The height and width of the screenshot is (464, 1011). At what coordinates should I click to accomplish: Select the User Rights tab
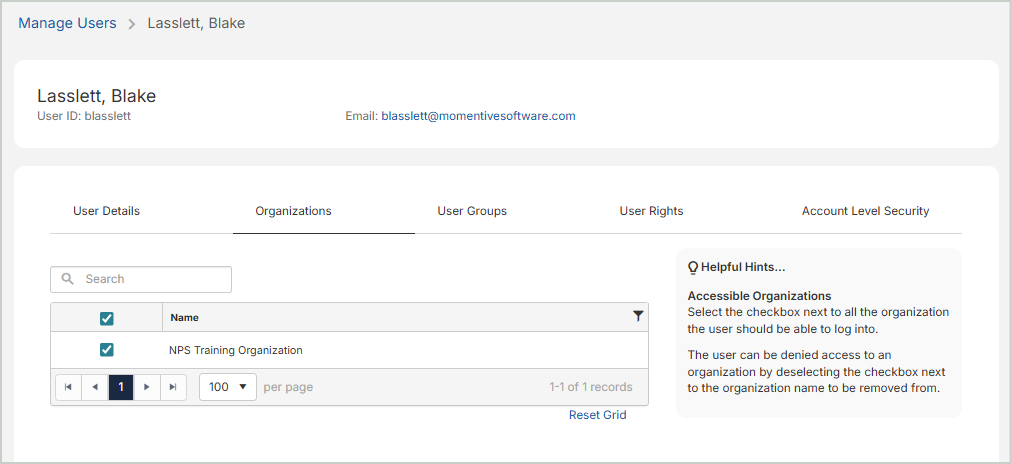pyautogui.click(x=651, y=211)
